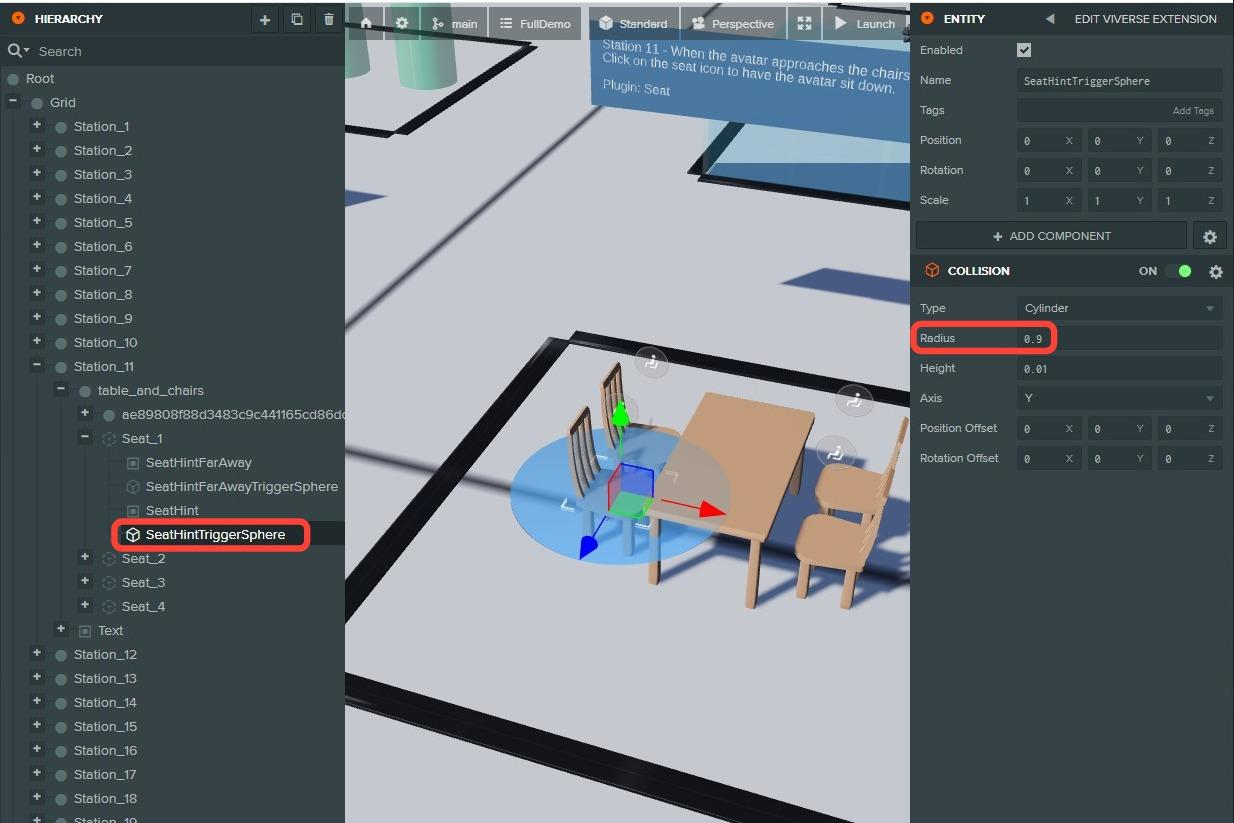Screen dimensions: 1234x823
Task: Click the collision Radius input field
Action: click(x=1119, y=338)
